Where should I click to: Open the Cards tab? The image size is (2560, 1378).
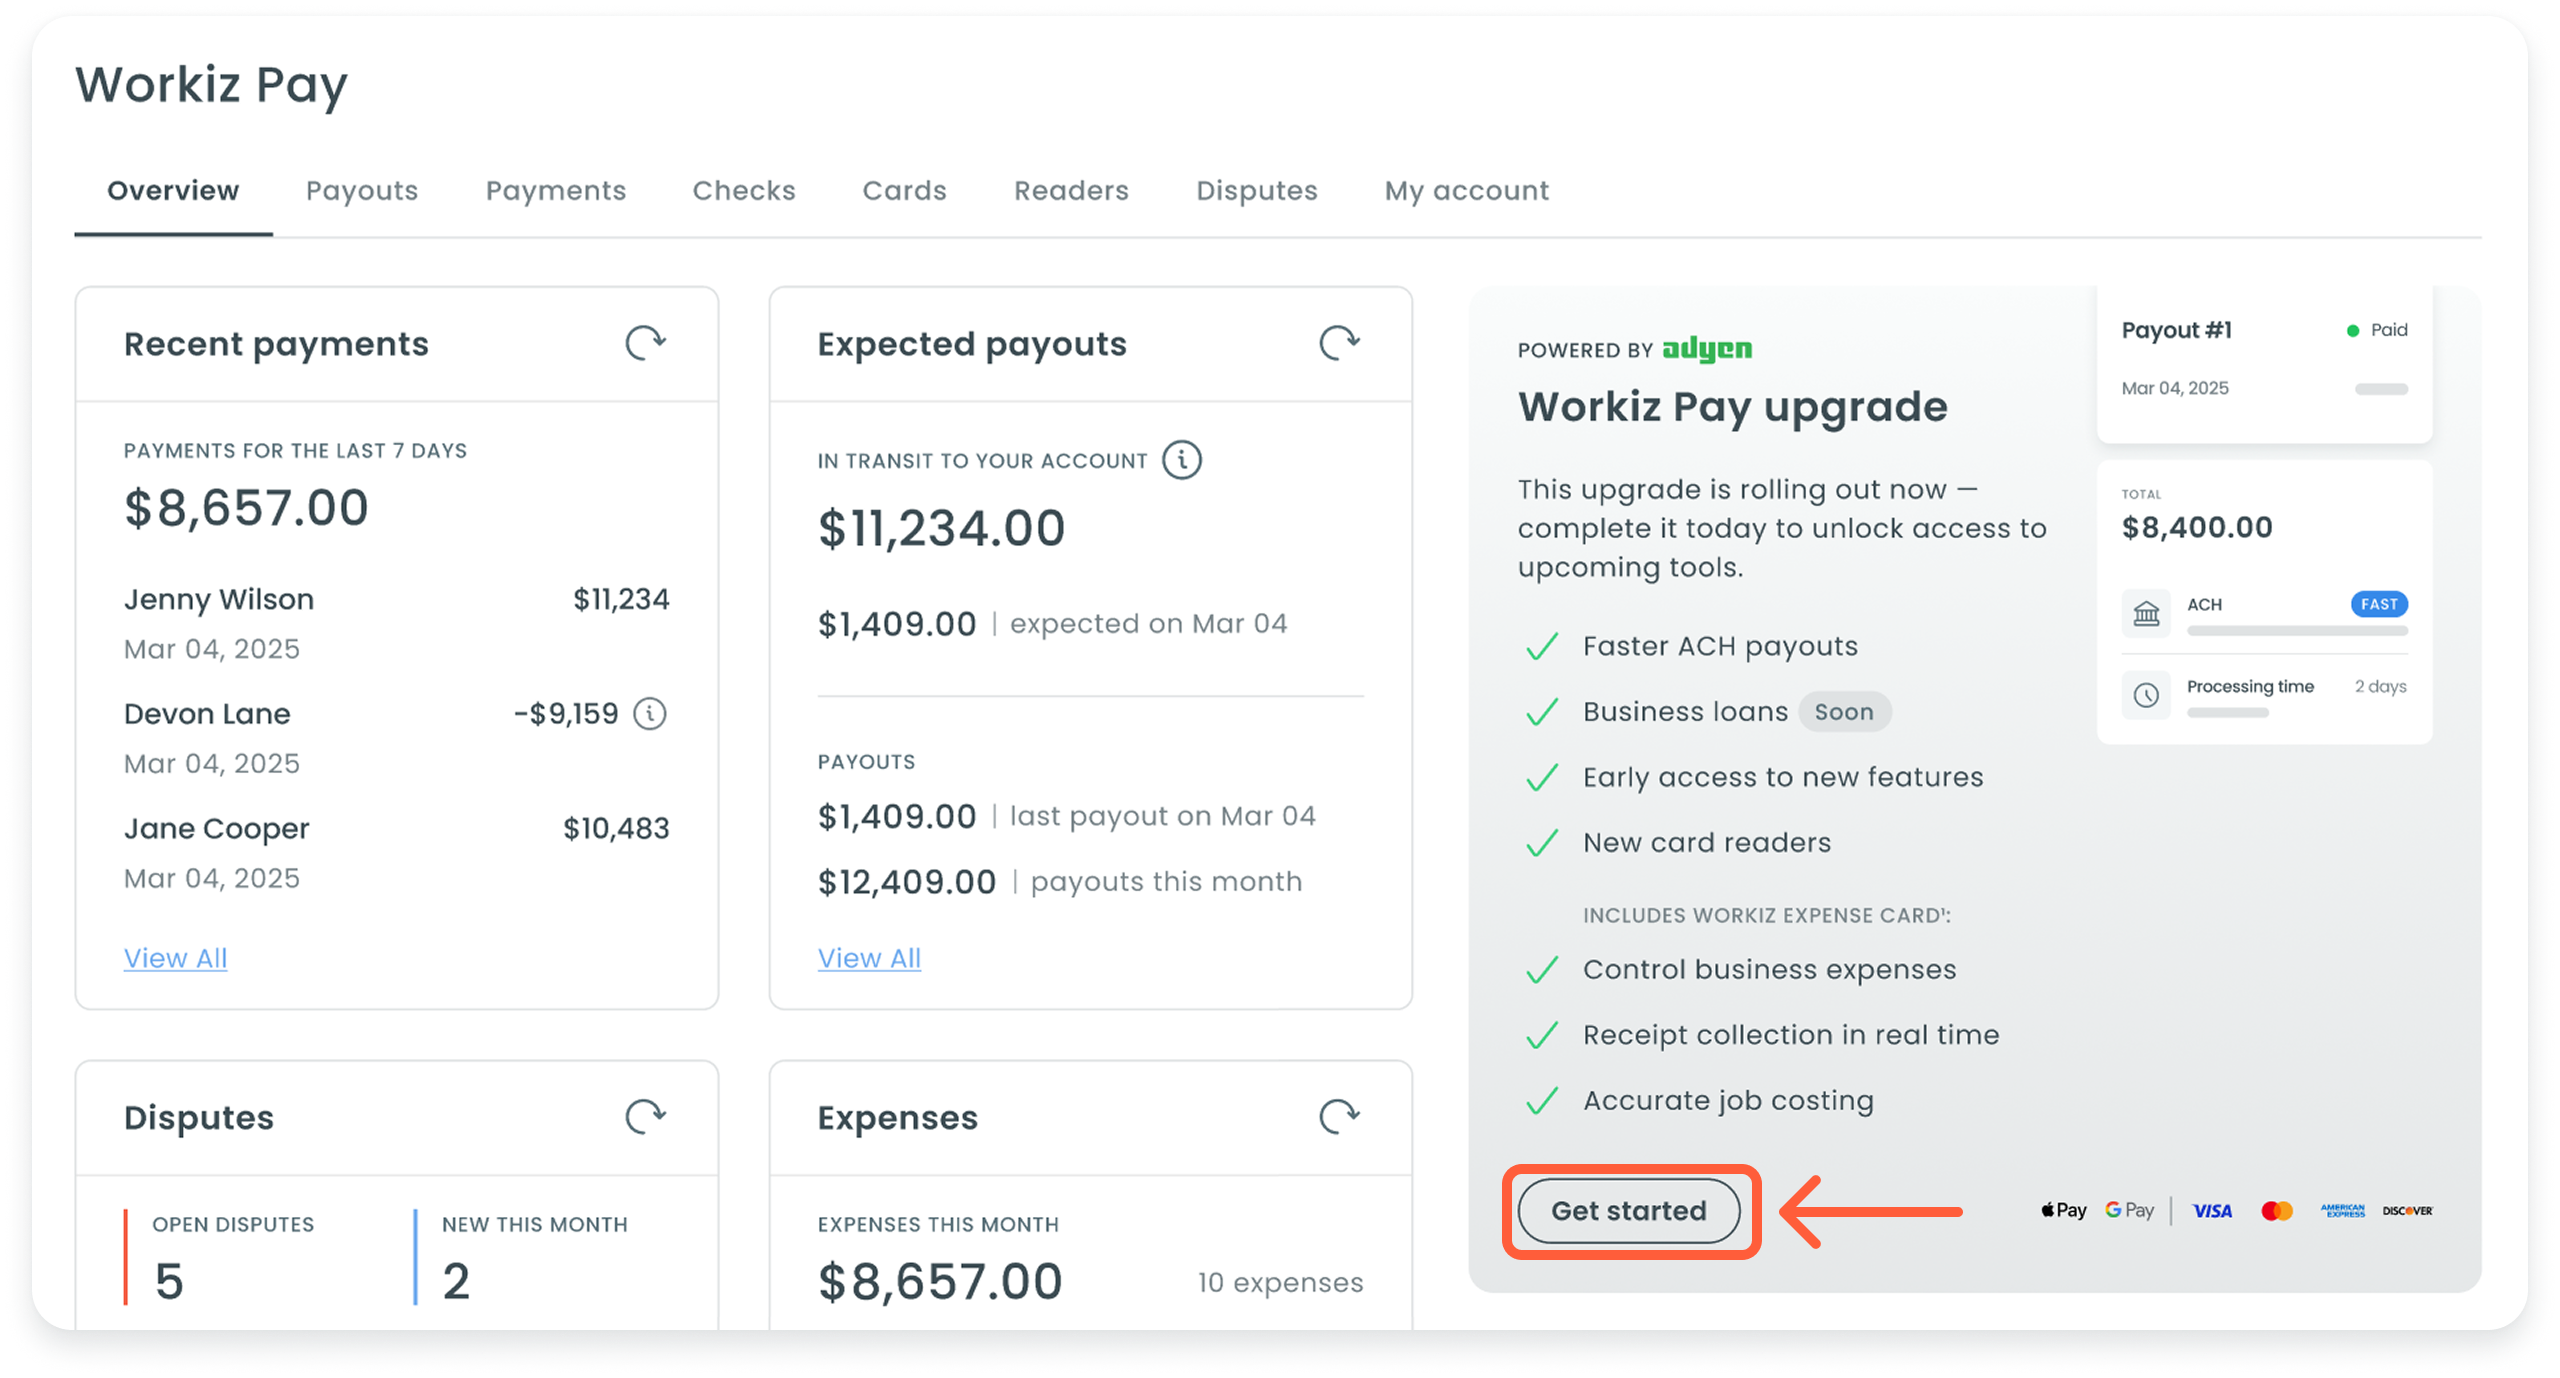coord(904,190)
